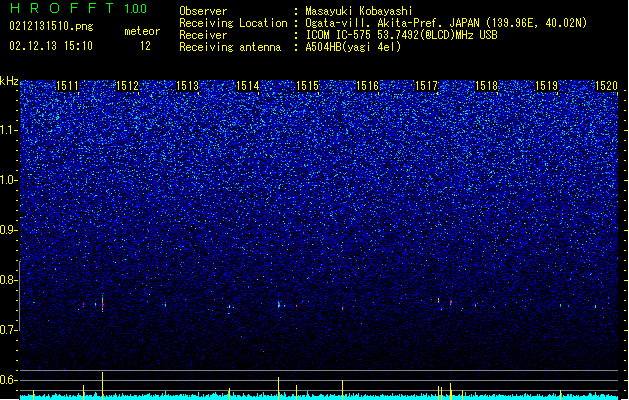
Task: Click the 1517 time marker
Action: point(426,86)
